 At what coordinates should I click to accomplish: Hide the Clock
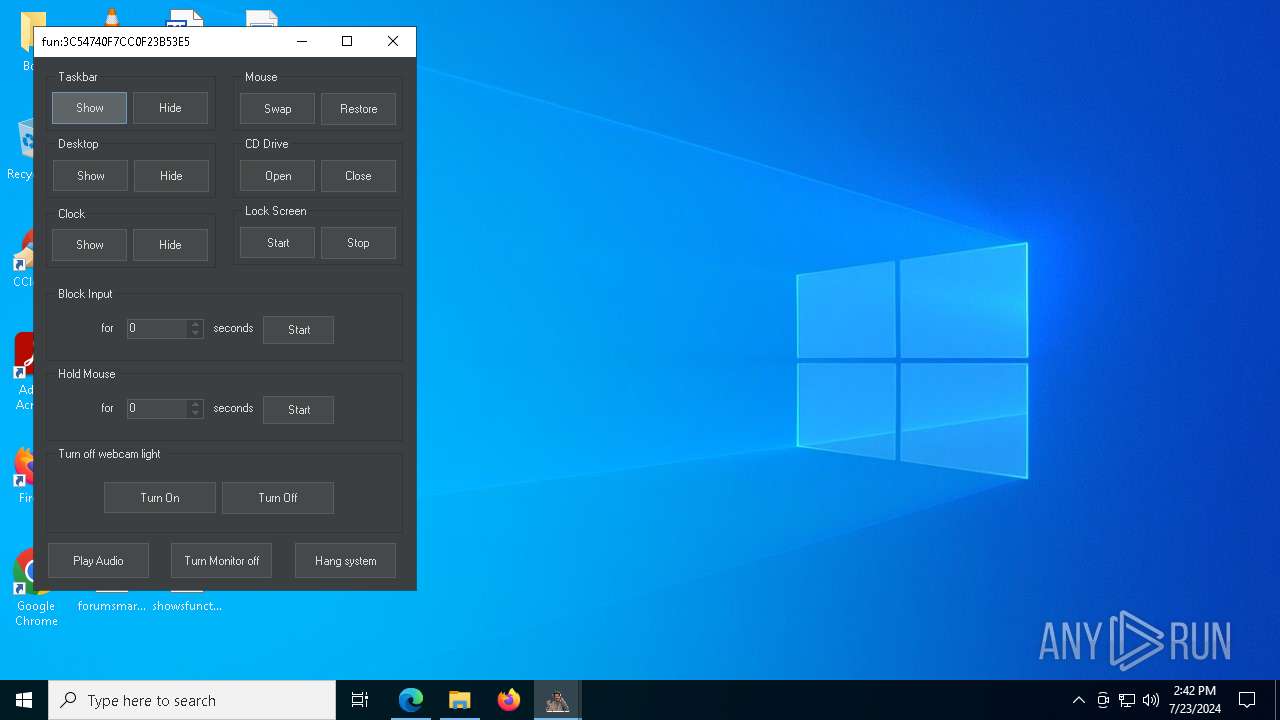[x=170, y=245]
